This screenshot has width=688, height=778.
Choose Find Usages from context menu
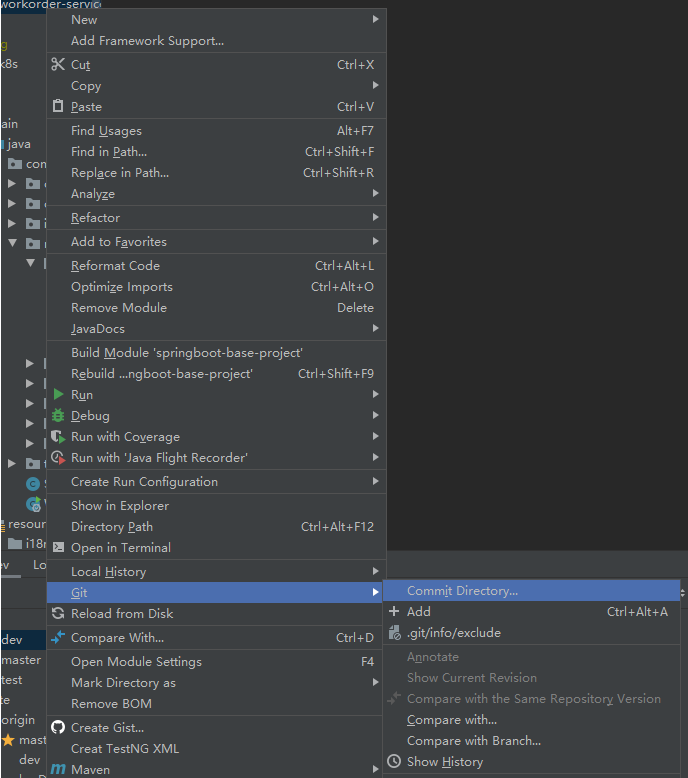[x=106, y=131]
